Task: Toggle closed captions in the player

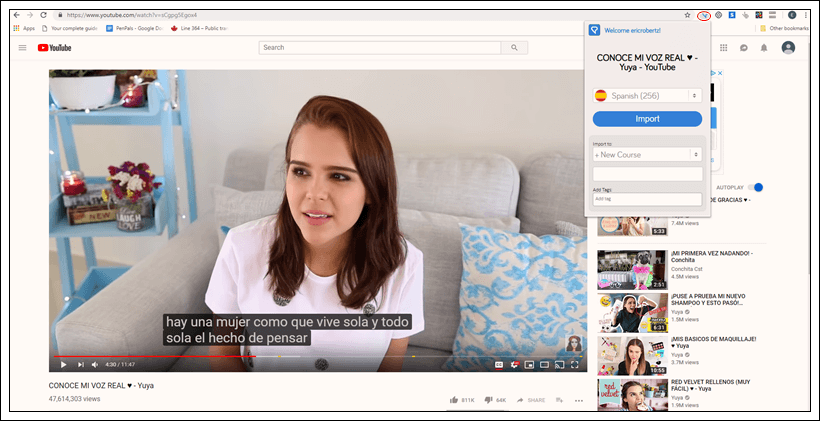Action: pos(499,365)
